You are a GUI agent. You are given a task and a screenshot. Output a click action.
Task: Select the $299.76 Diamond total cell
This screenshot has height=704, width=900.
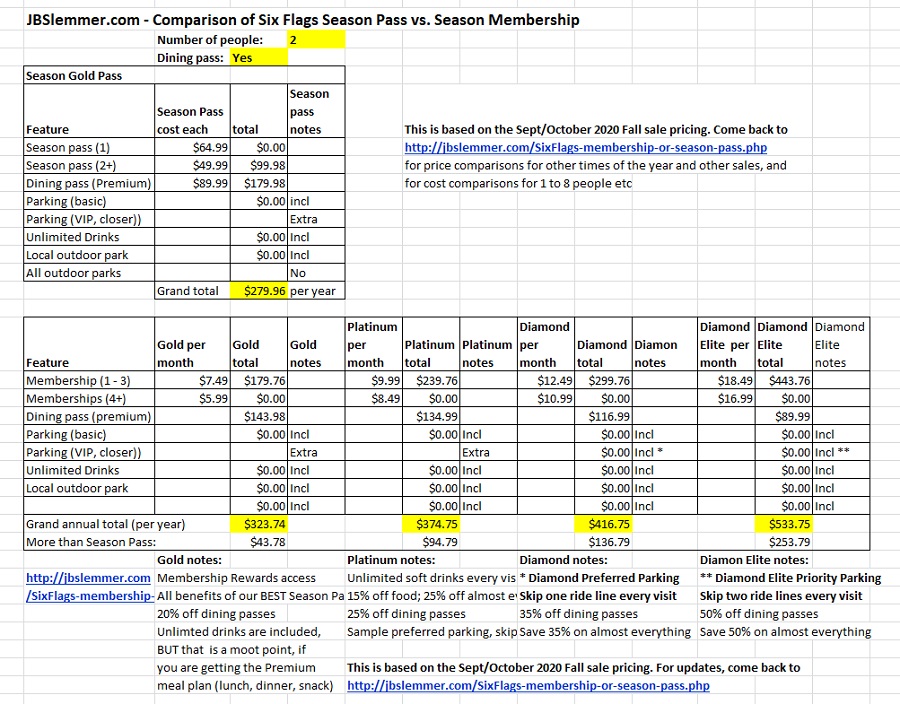point(603,380)
